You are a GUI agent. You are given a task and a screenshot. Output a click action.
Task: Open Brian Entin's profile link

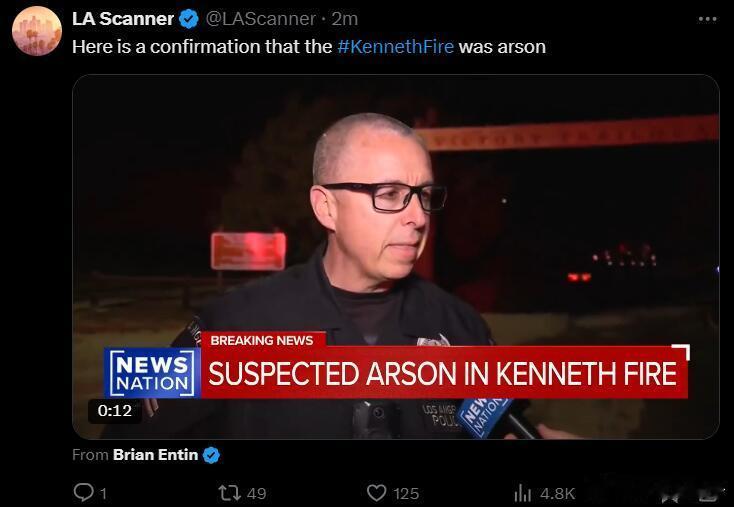[x=155, y=455]
